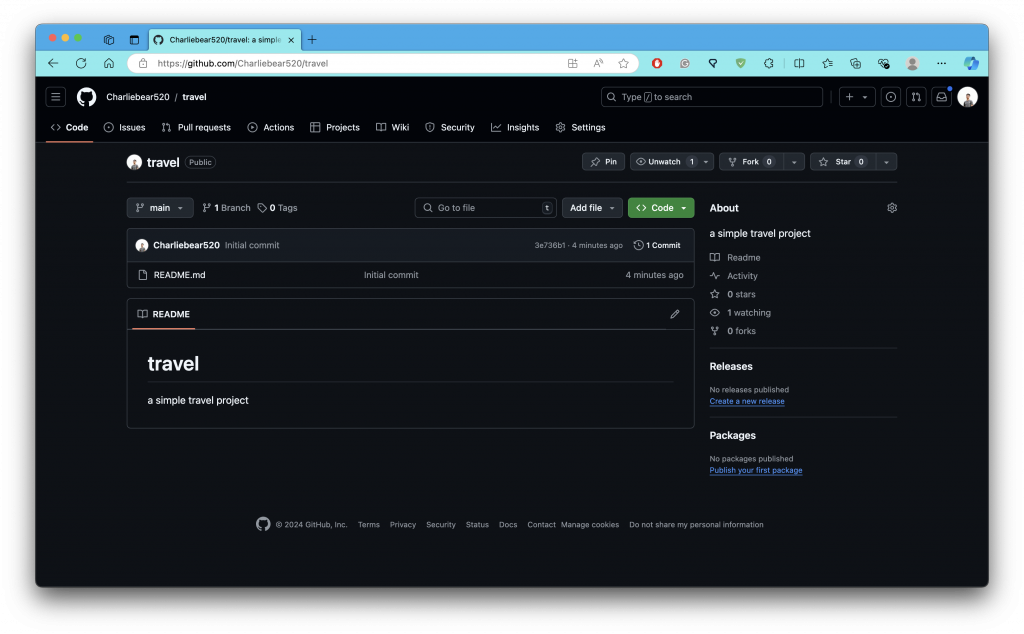The height and width of the screenshot is (634, 1024).
Task: Open the Copilot icon in the browser toolbar
Action: [971, 63]
